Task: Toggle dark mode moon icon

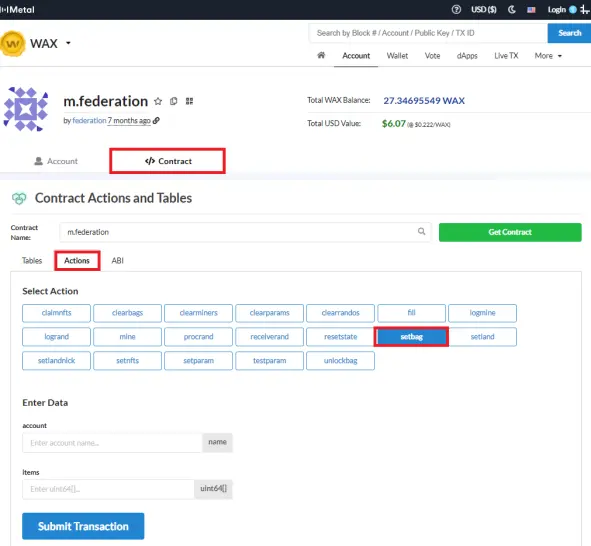Action: [x=511, y=9]
